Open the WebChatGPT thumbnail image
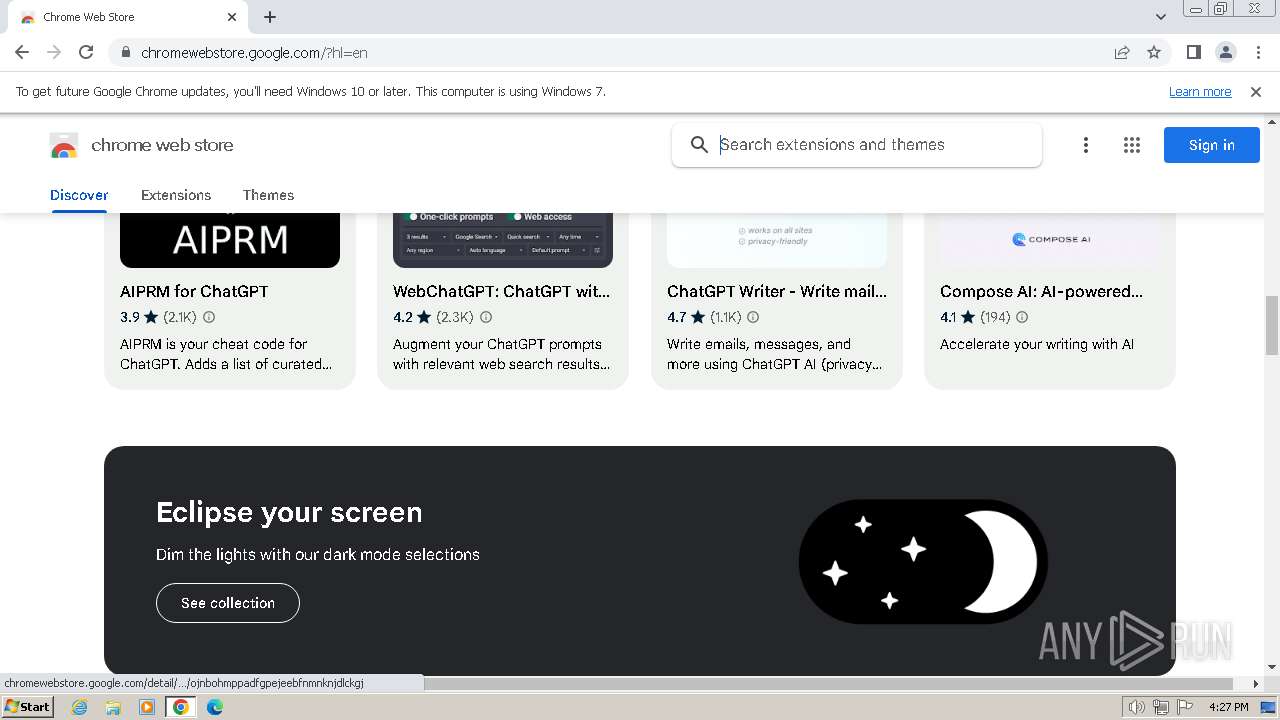 pyautogui.click(x=503, y=240)
